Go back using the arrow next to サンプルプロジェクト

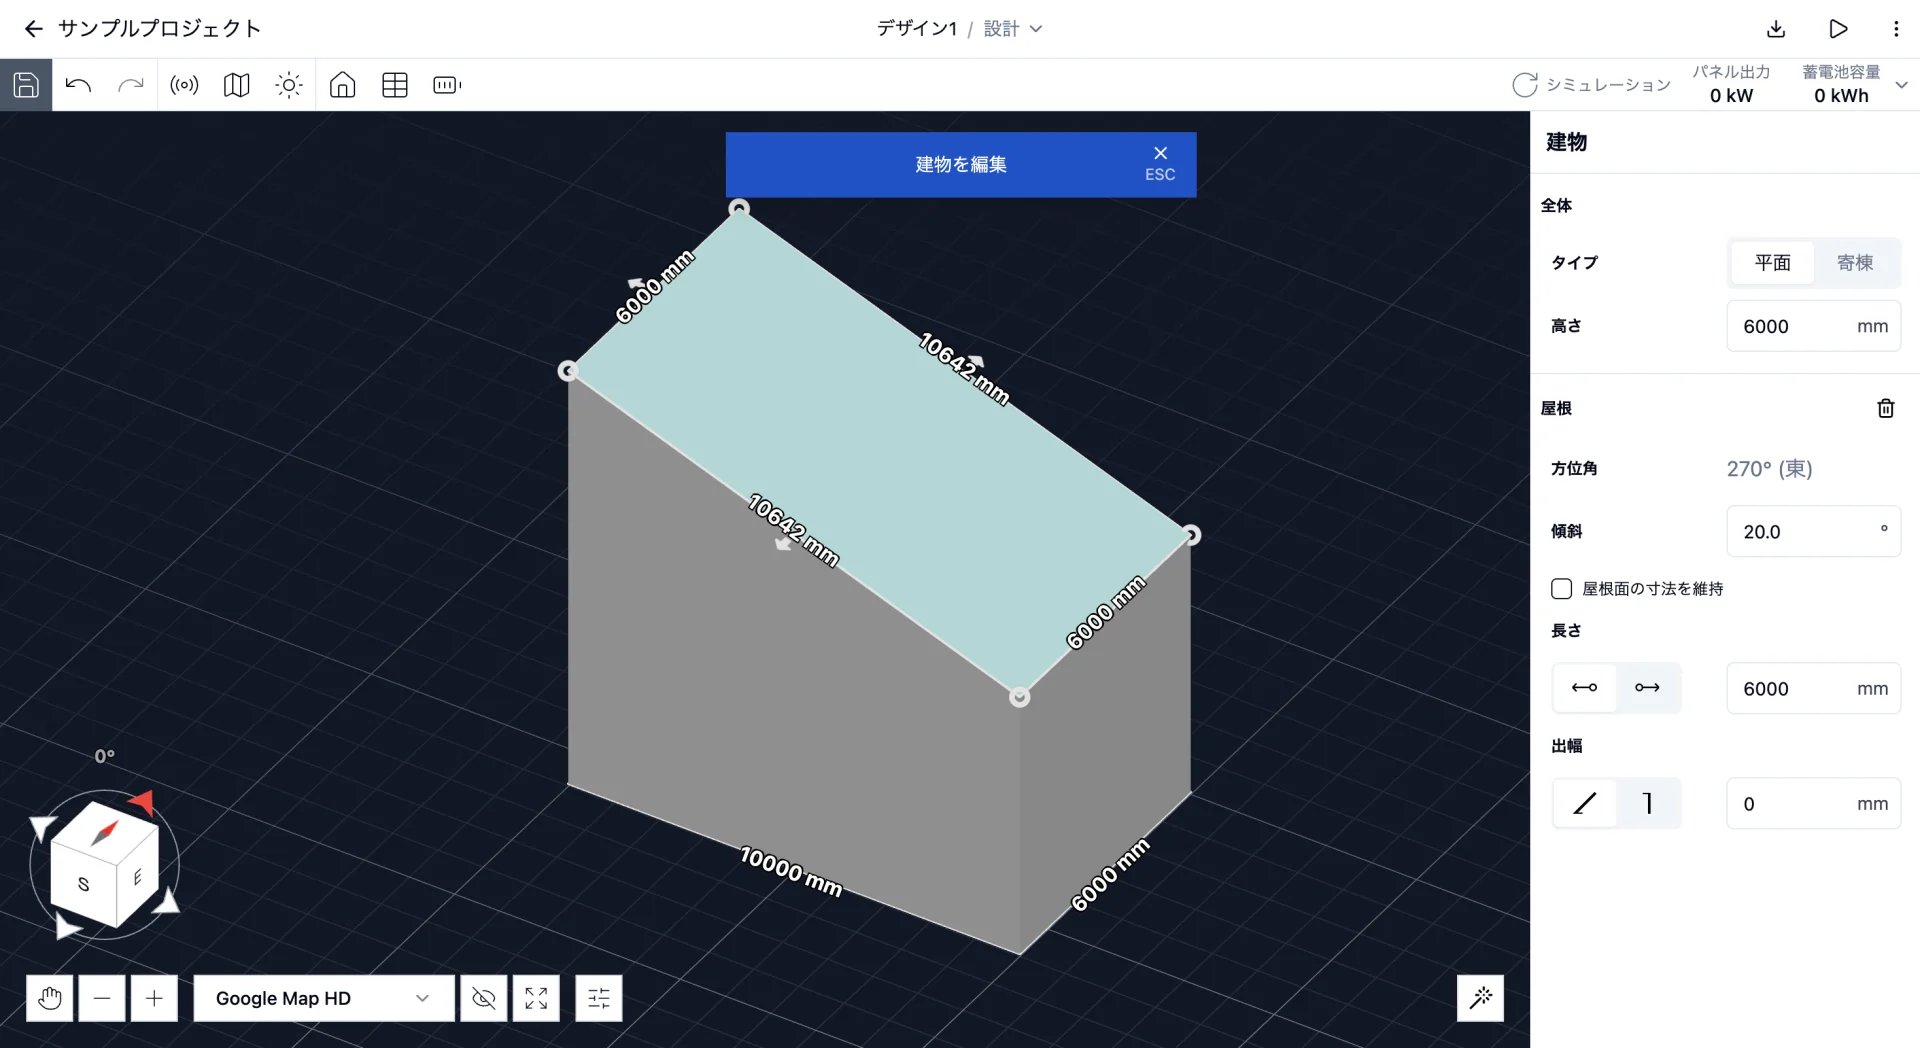point(34,29)
